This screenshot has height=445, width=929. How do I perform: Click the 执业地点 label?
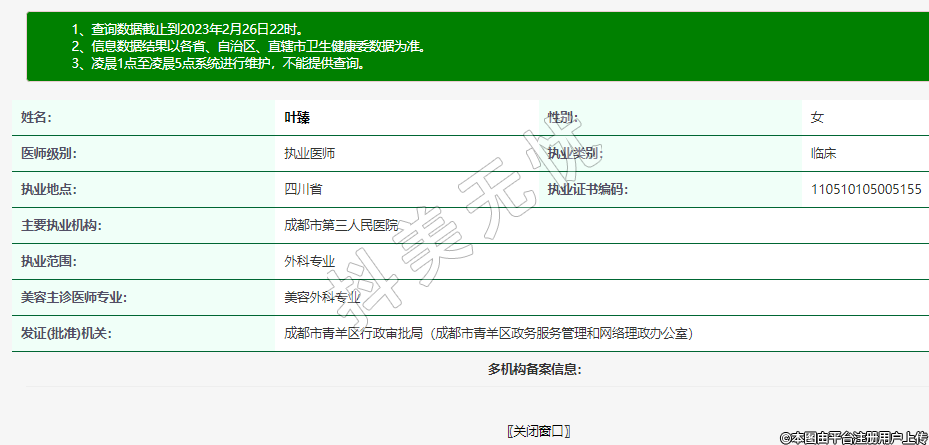coord(49,189)
